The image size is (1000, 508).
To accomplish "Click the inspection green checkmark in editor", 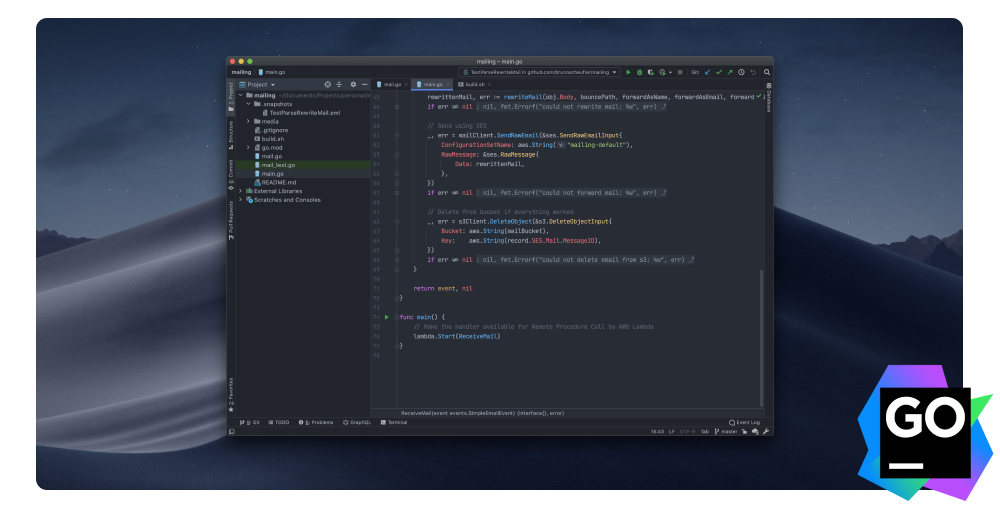I will (x=758, y=97).
